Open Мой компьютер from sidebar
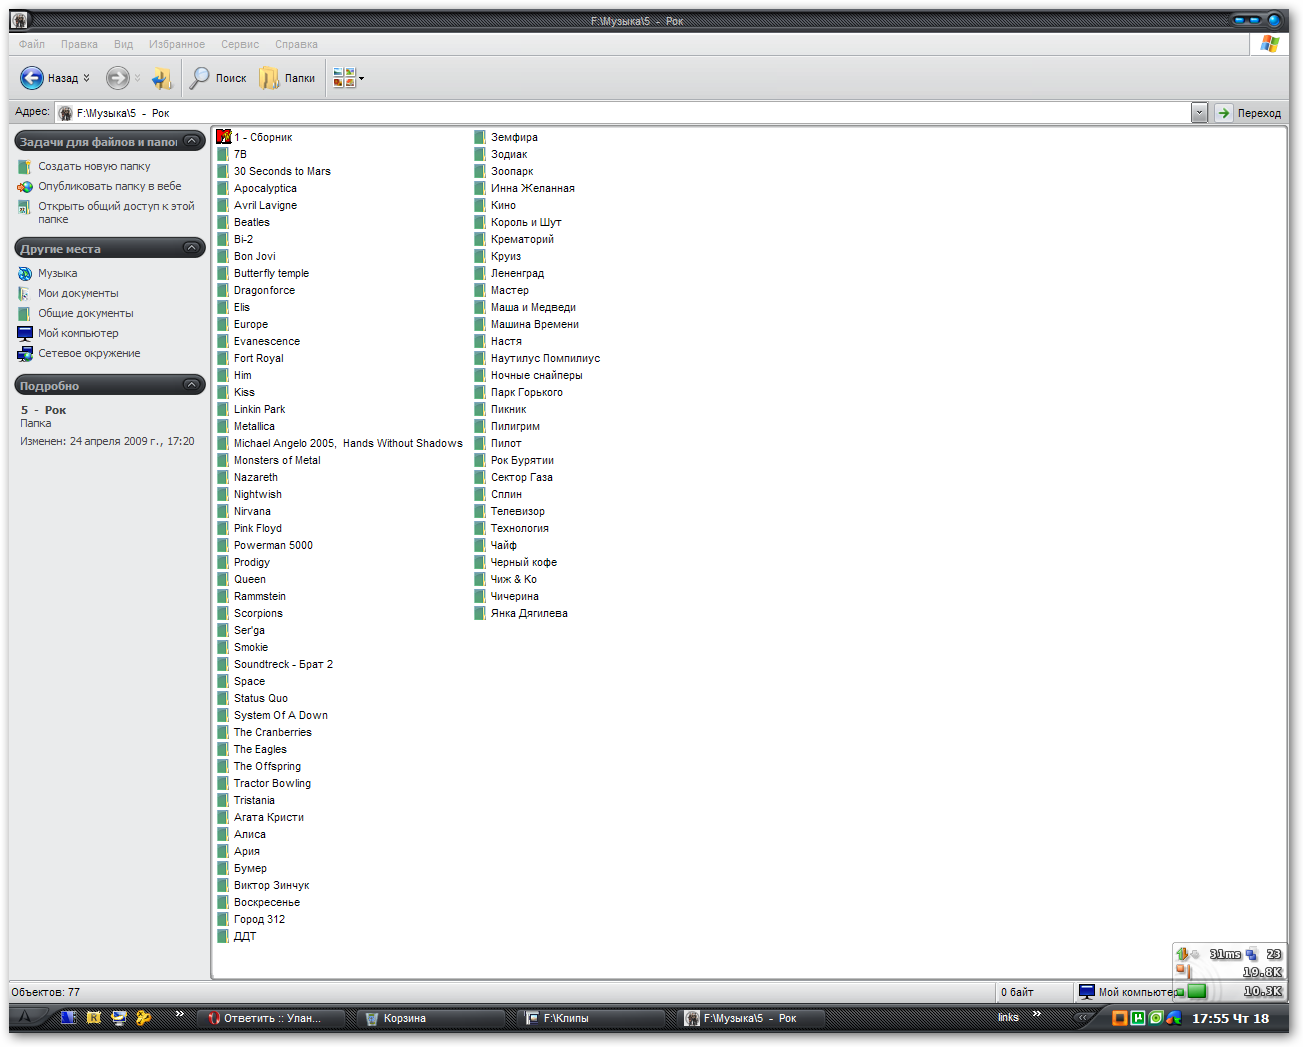1303x1047 pixels. point(78,333)
